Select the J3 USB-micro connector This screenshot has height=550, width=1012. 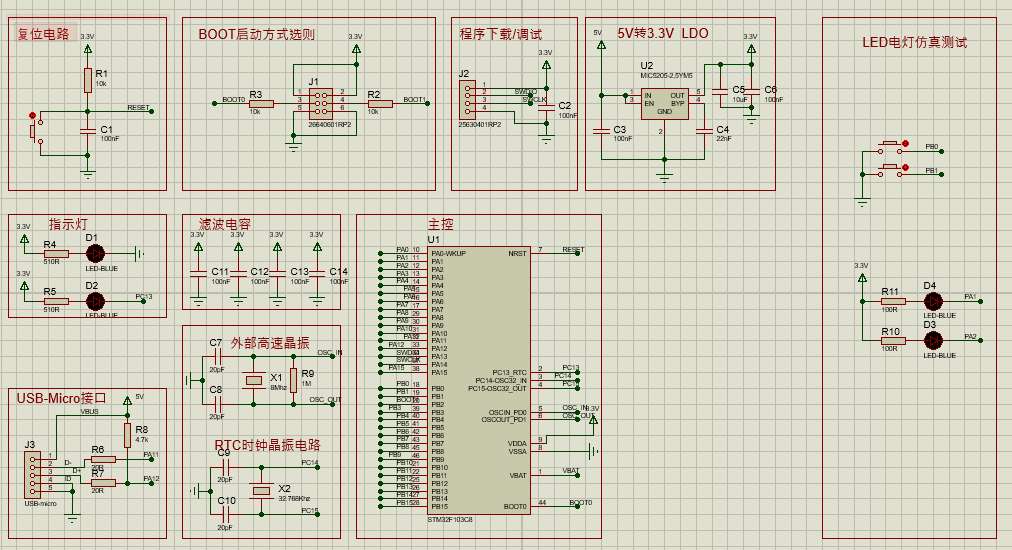(x=32, y=475)
